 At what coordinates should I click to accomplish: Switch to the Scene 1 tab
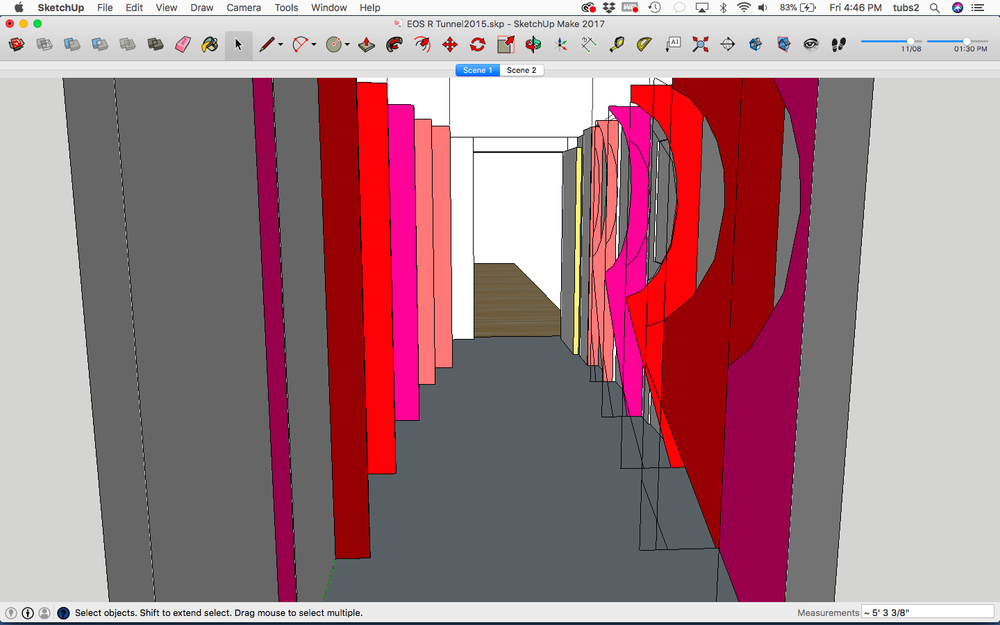coord(478,70)
